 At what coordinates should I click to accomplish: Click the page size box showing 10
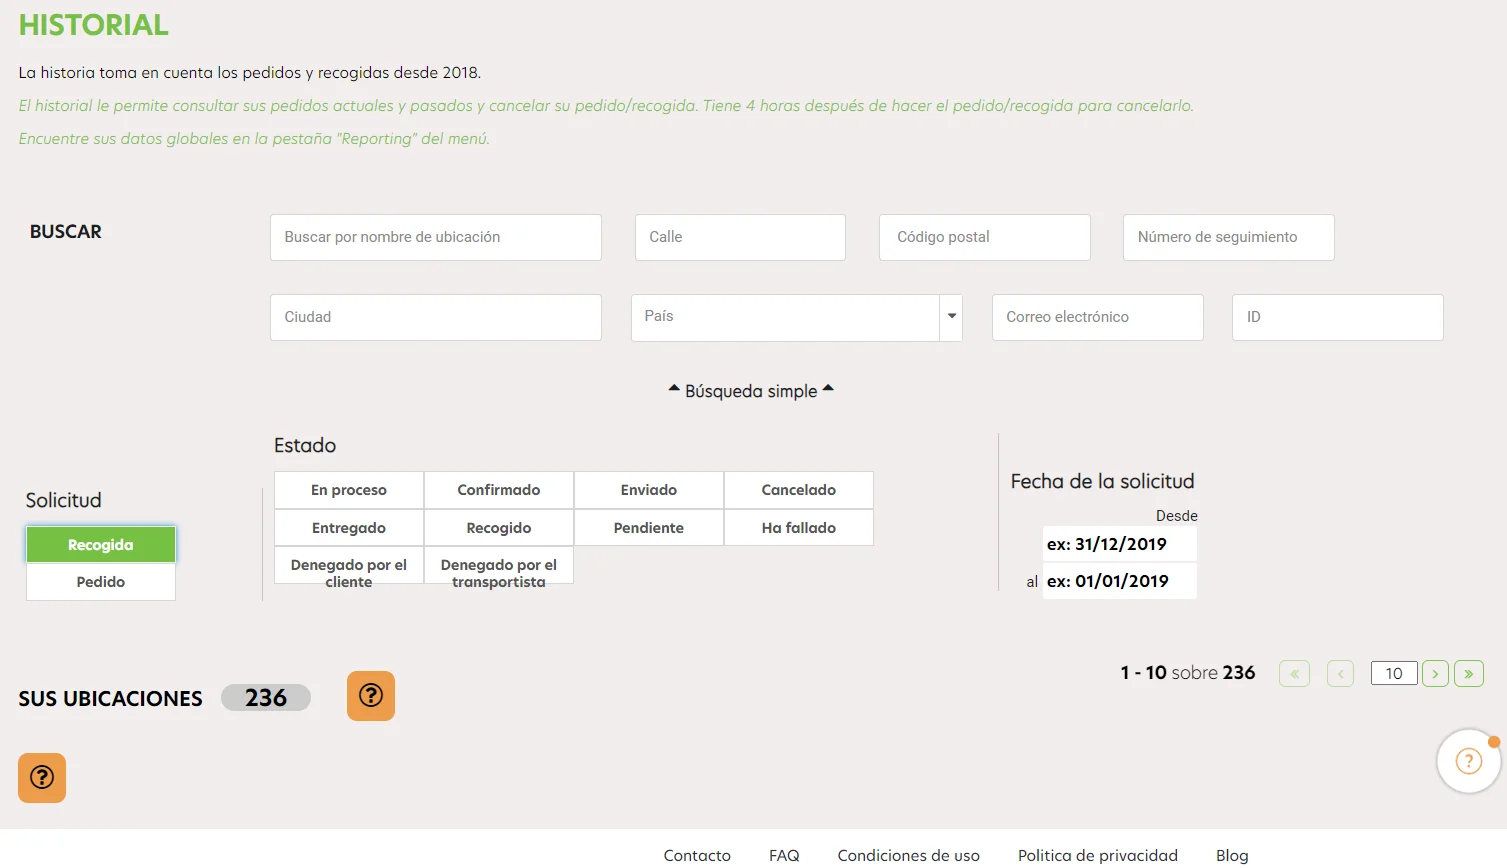pyautogui.click(x=1394, y=674)
